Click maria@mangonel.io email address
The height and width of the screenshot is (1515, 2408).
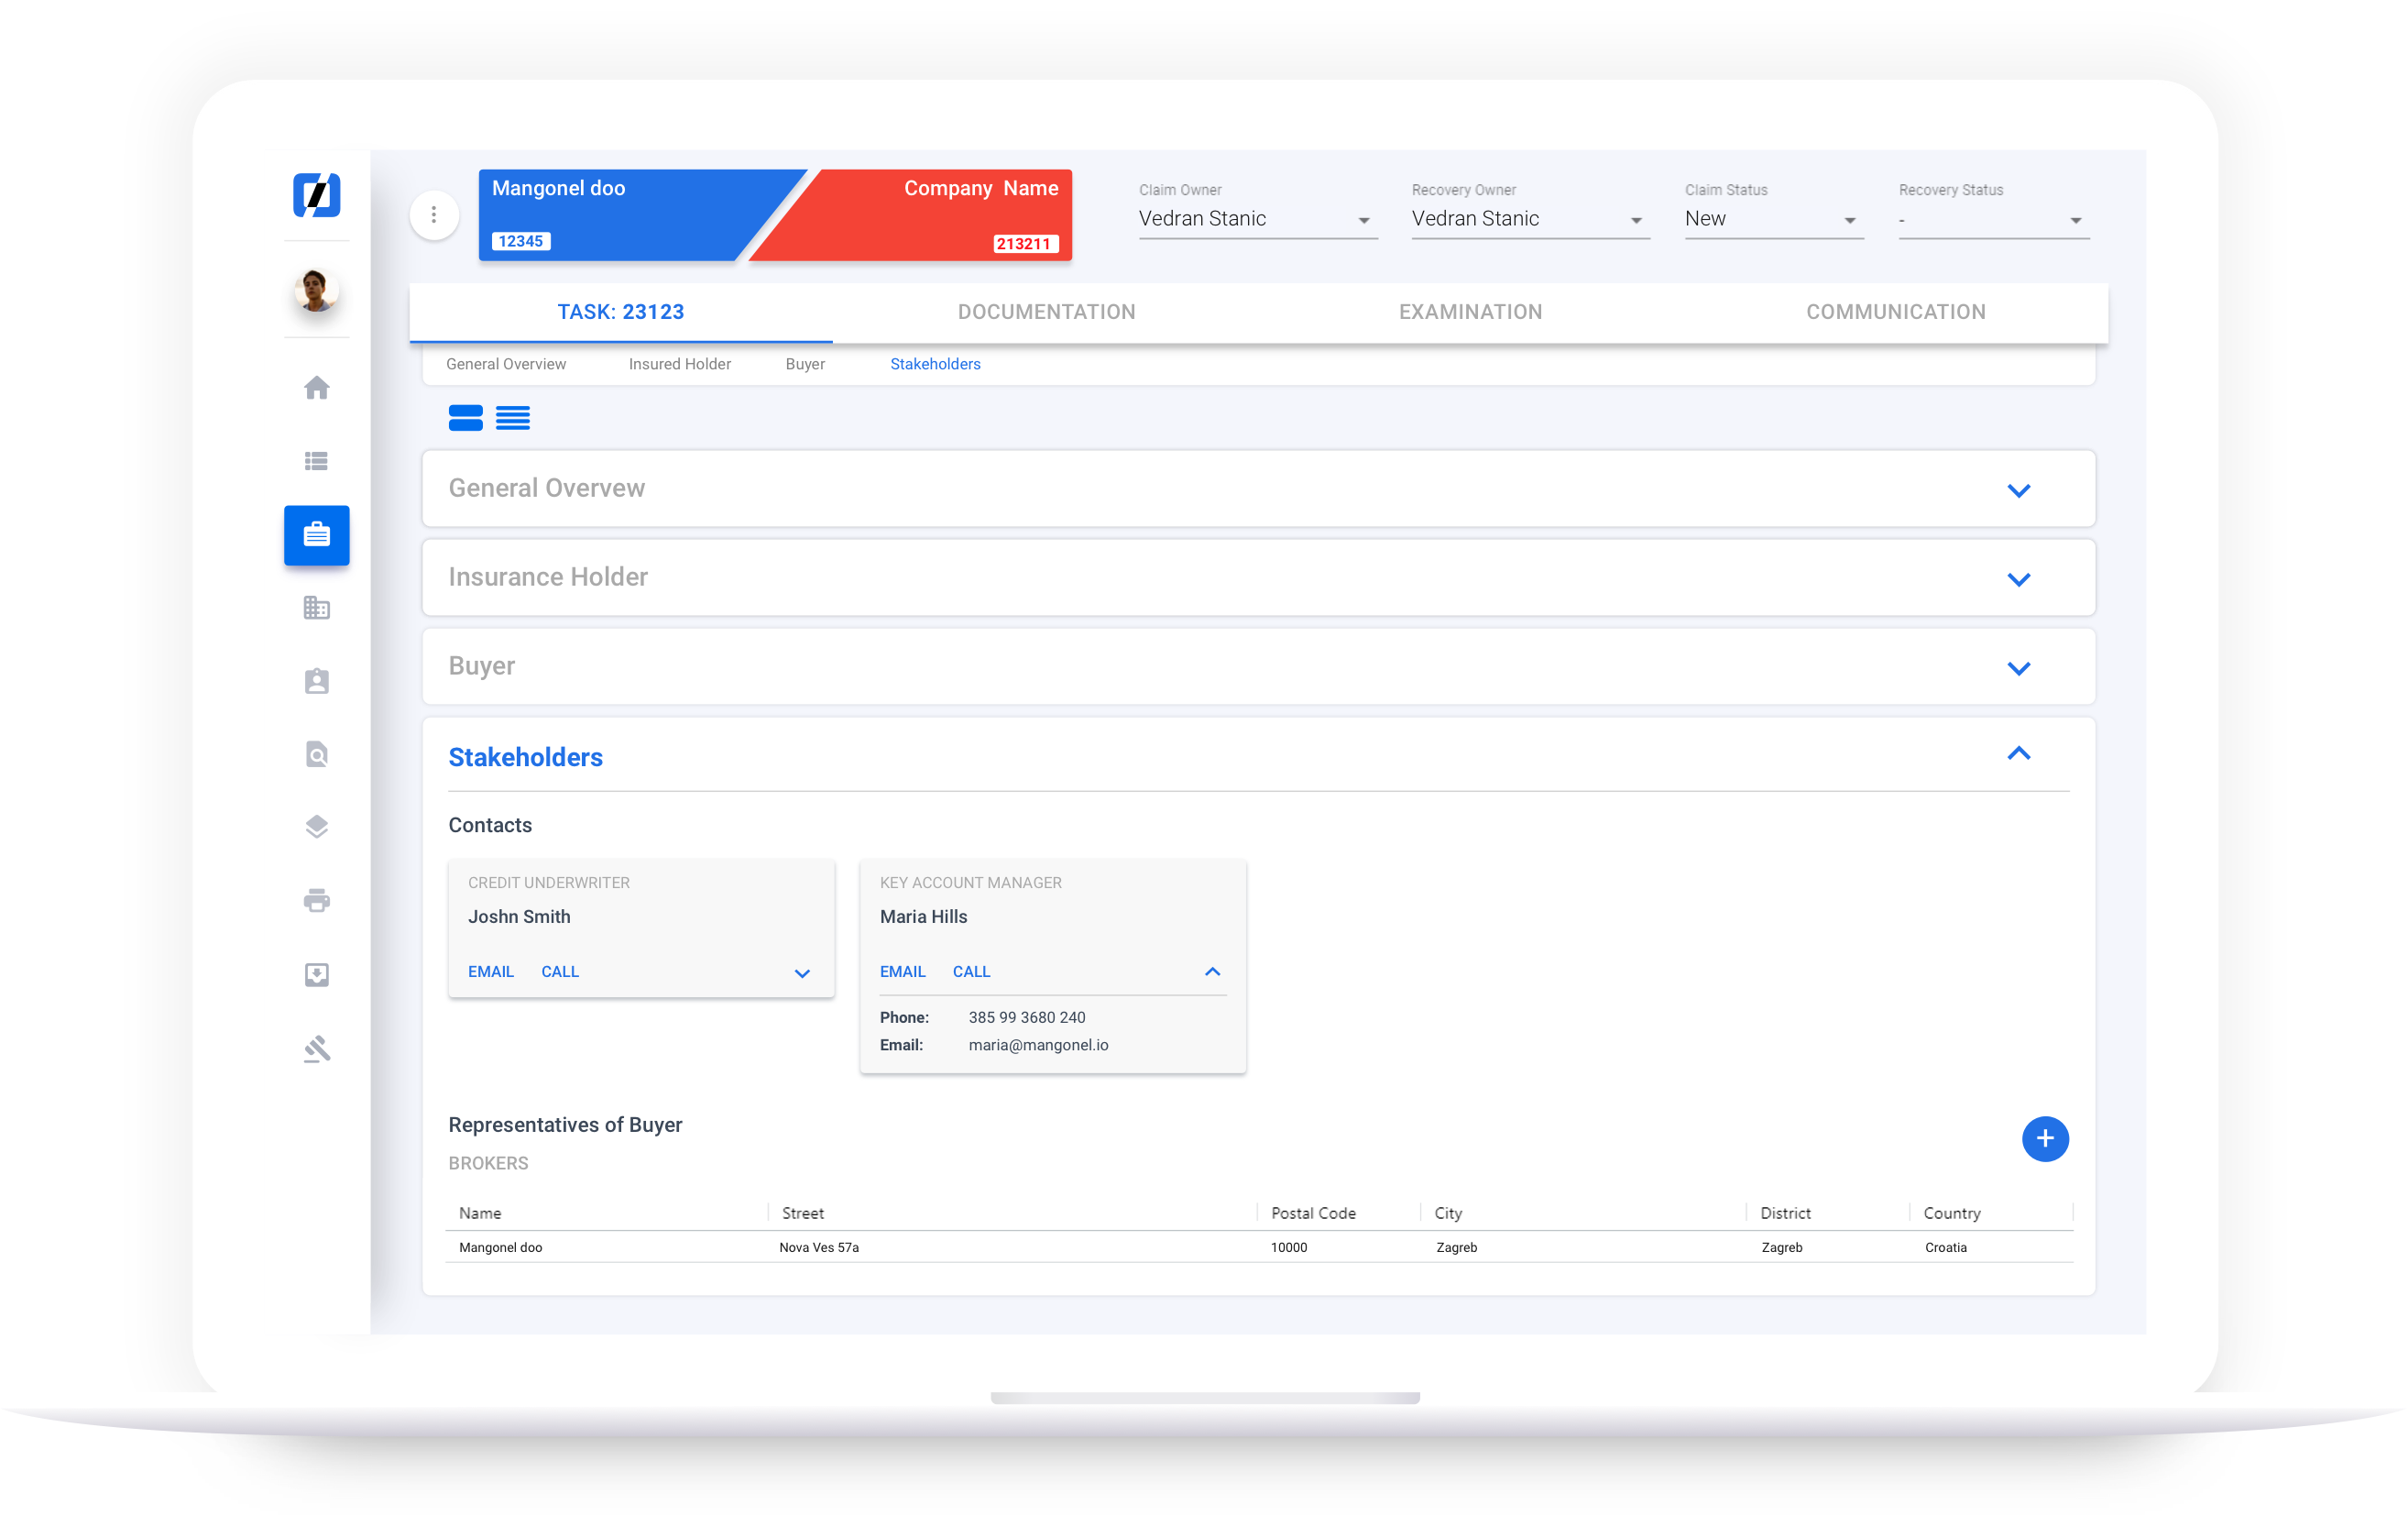1038,1045
